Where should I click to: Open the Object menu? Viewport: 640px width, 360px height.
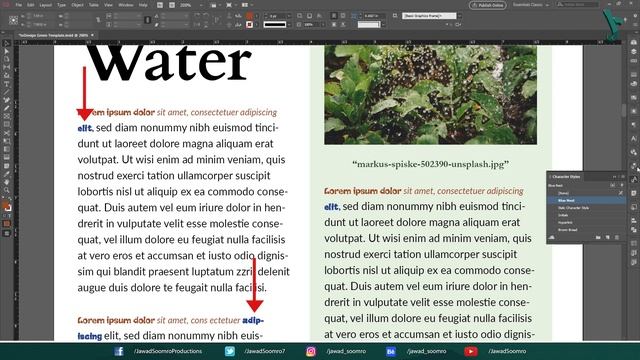pos(77,5)
